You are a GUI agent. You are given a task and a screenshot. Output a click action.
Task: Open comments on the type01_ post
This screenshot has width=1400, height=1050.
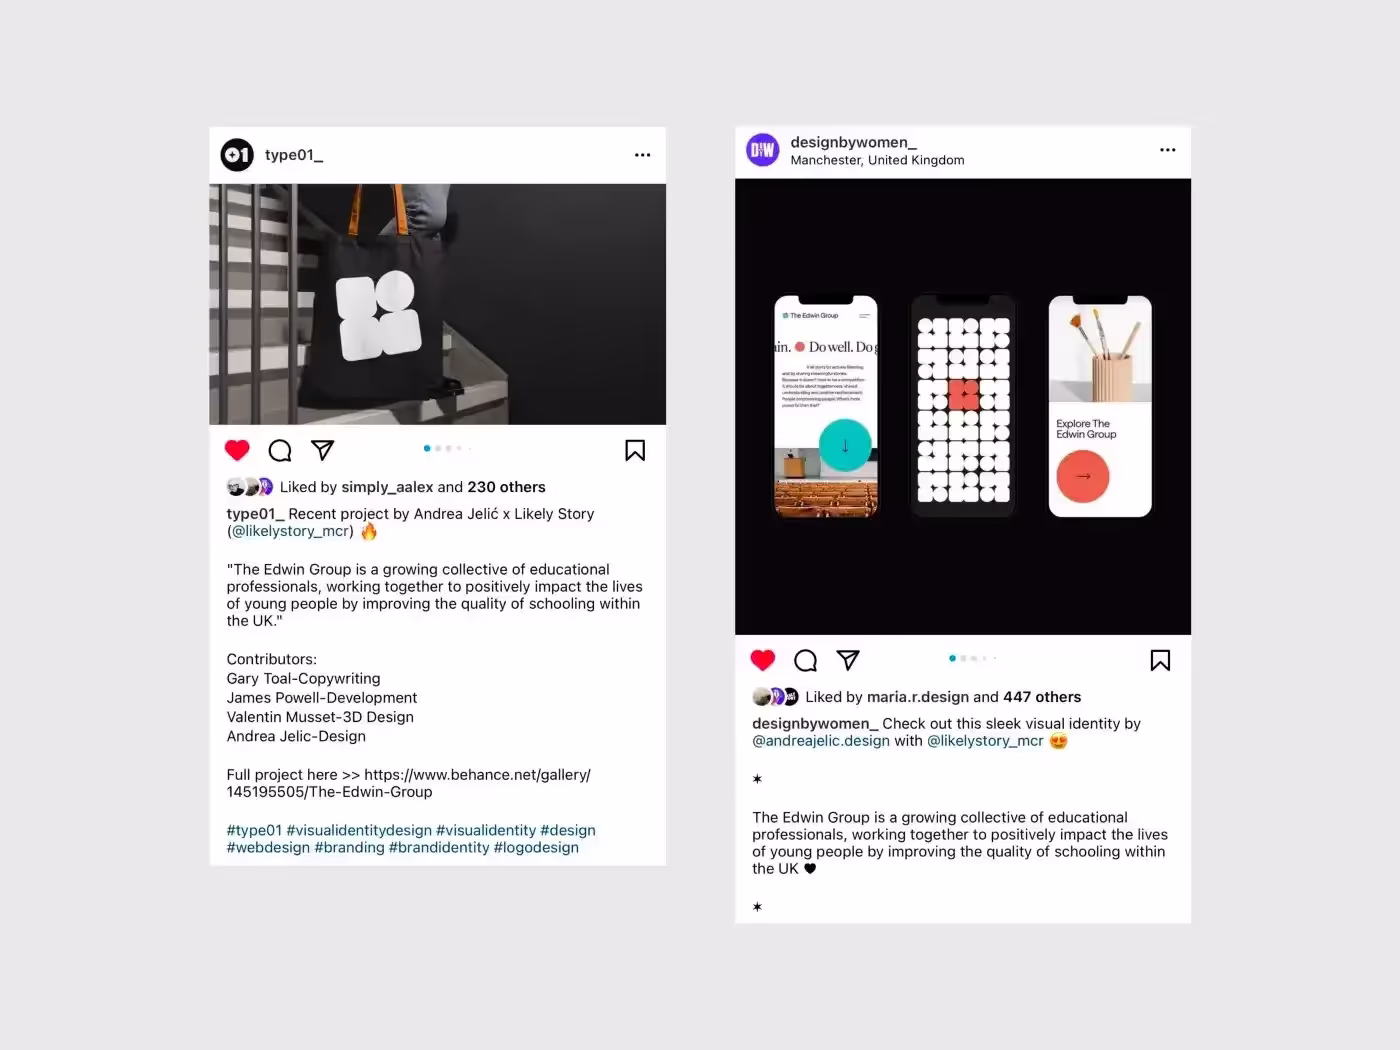(x=280, y=450)
